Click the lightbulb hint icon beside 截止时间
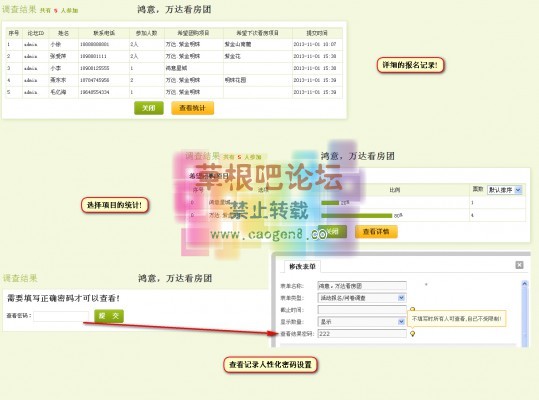The height and width of the screenshot is (400, 539). [x=412, y=309]
